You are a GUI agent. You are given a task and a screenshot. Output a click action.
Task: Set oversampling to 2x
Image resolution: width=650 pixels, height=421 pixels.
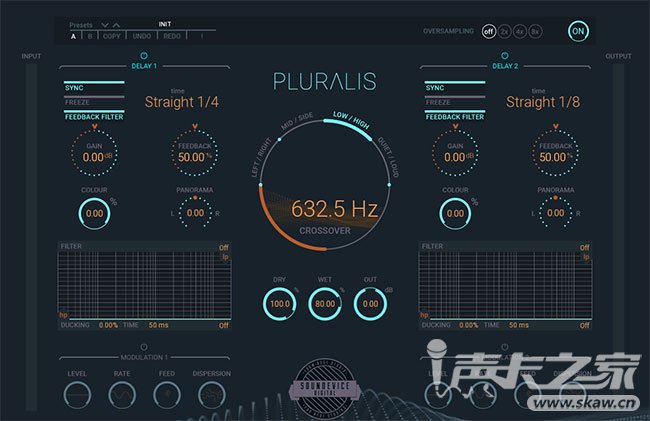coord(504,31)
